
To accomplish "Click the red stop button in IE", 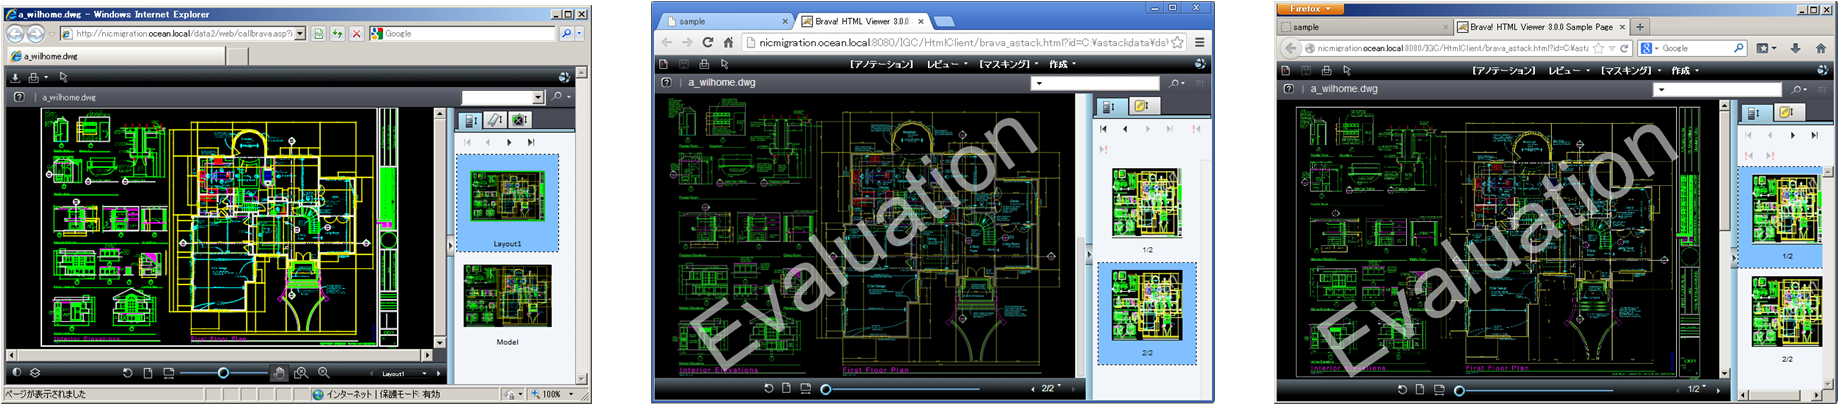I will [357, 34].
